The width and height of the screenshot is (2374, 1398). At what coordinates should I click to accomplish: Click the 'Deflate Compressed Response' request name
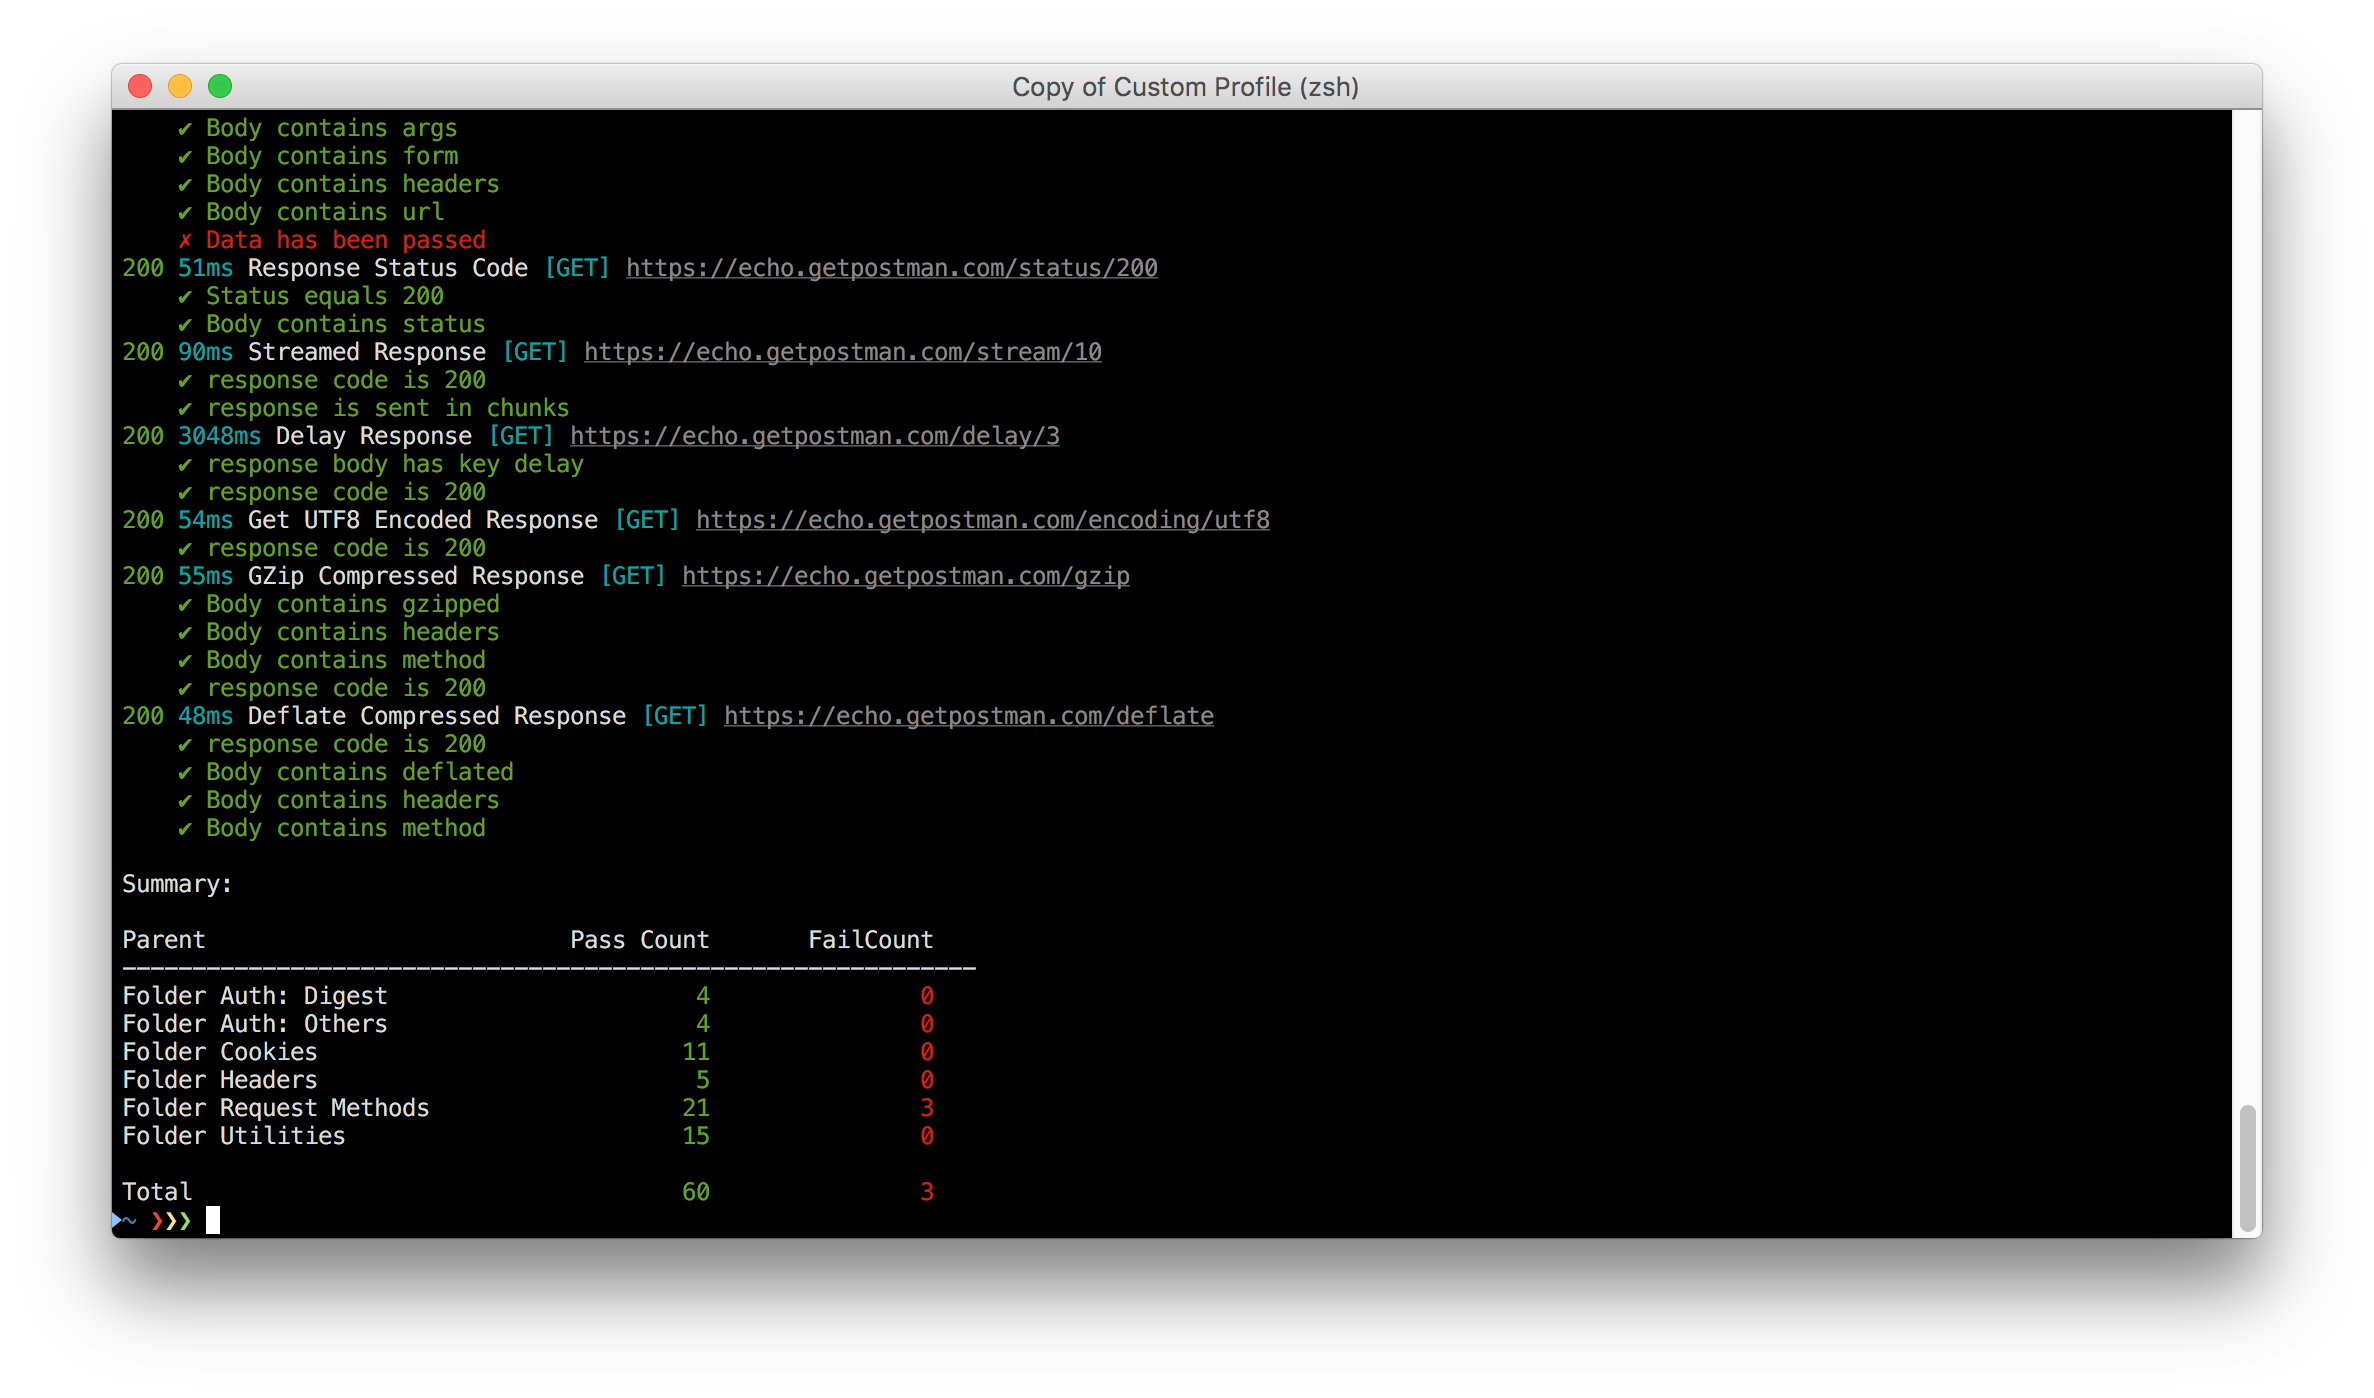pyautogui.click(x=437, y=716)
